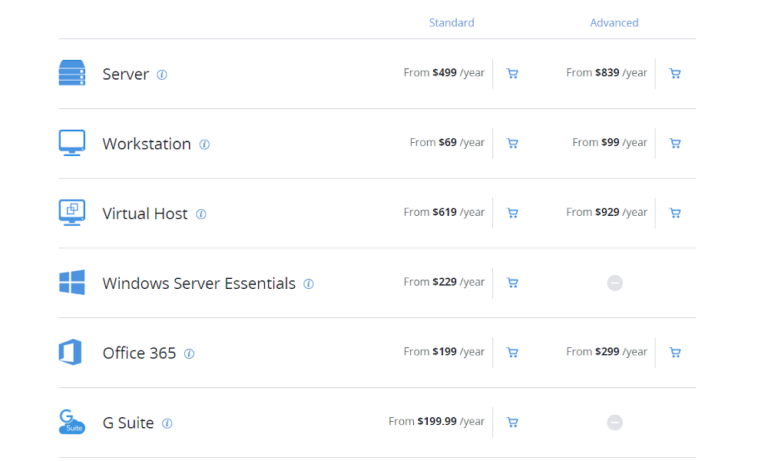Click the 'From $199 /year' Office 365 price
Viewport: 768px width, 461px height.
[444, 351]
